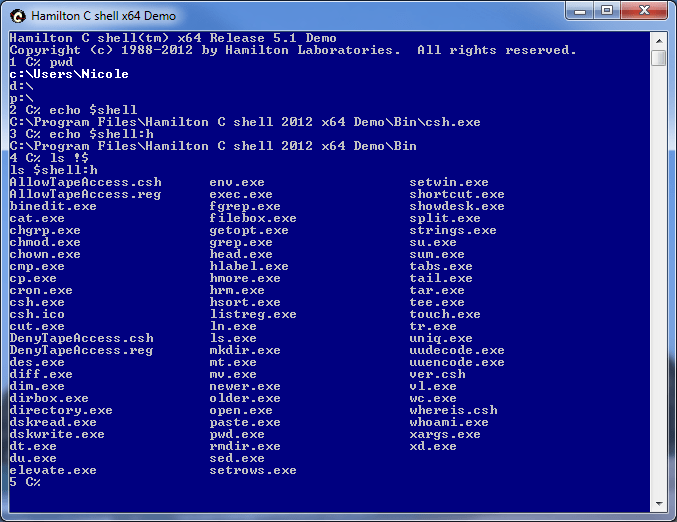
Task: Click the text AllowTapeAccess.csh
Action: click(85, 183)
